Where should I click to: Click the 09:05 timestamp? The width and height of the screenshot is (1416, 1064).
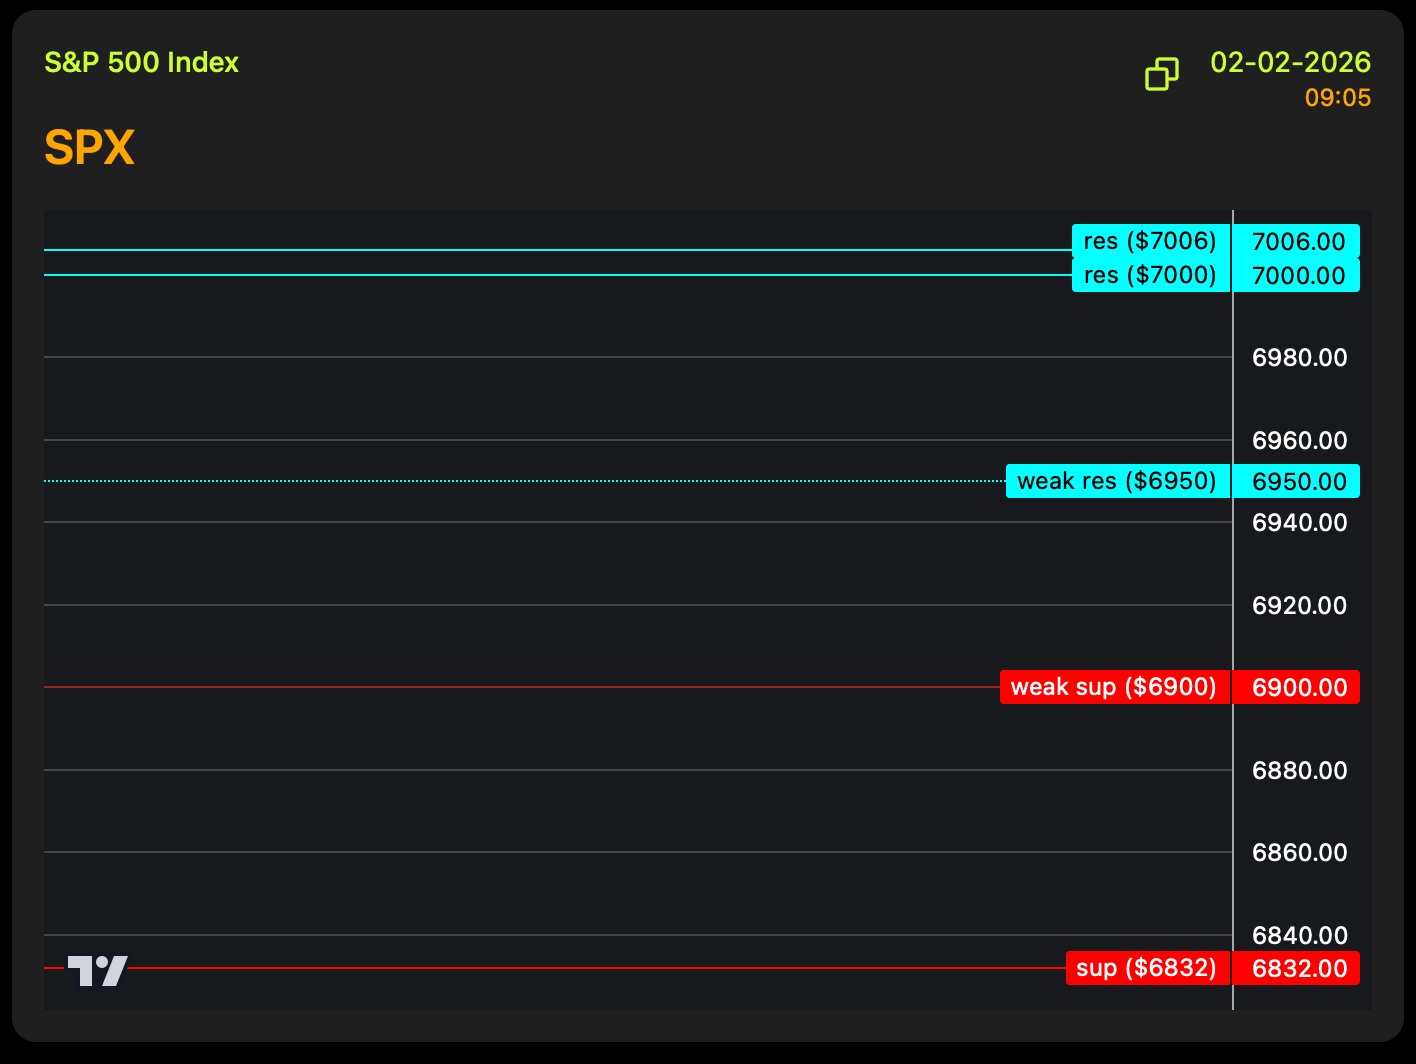(x=1337, y=98)
